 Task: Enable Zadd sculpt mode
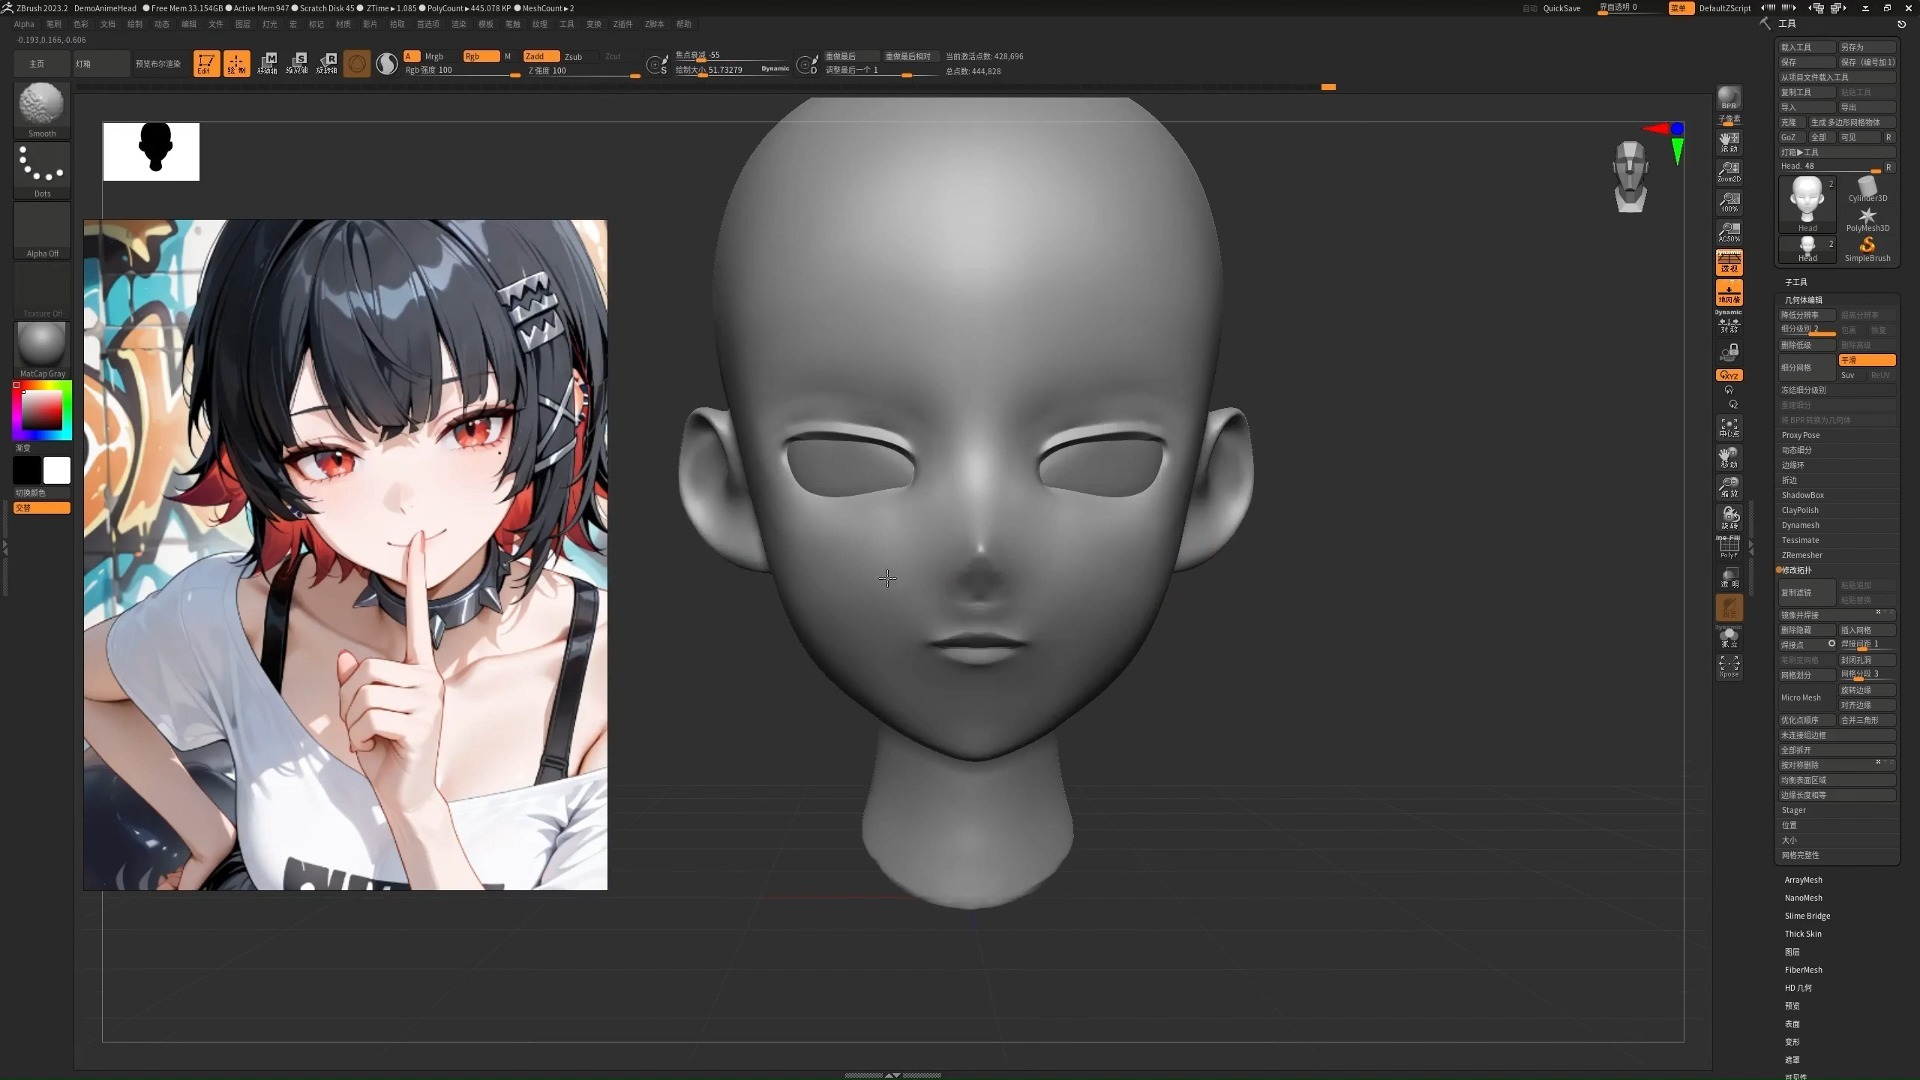[x=540, y=57]
